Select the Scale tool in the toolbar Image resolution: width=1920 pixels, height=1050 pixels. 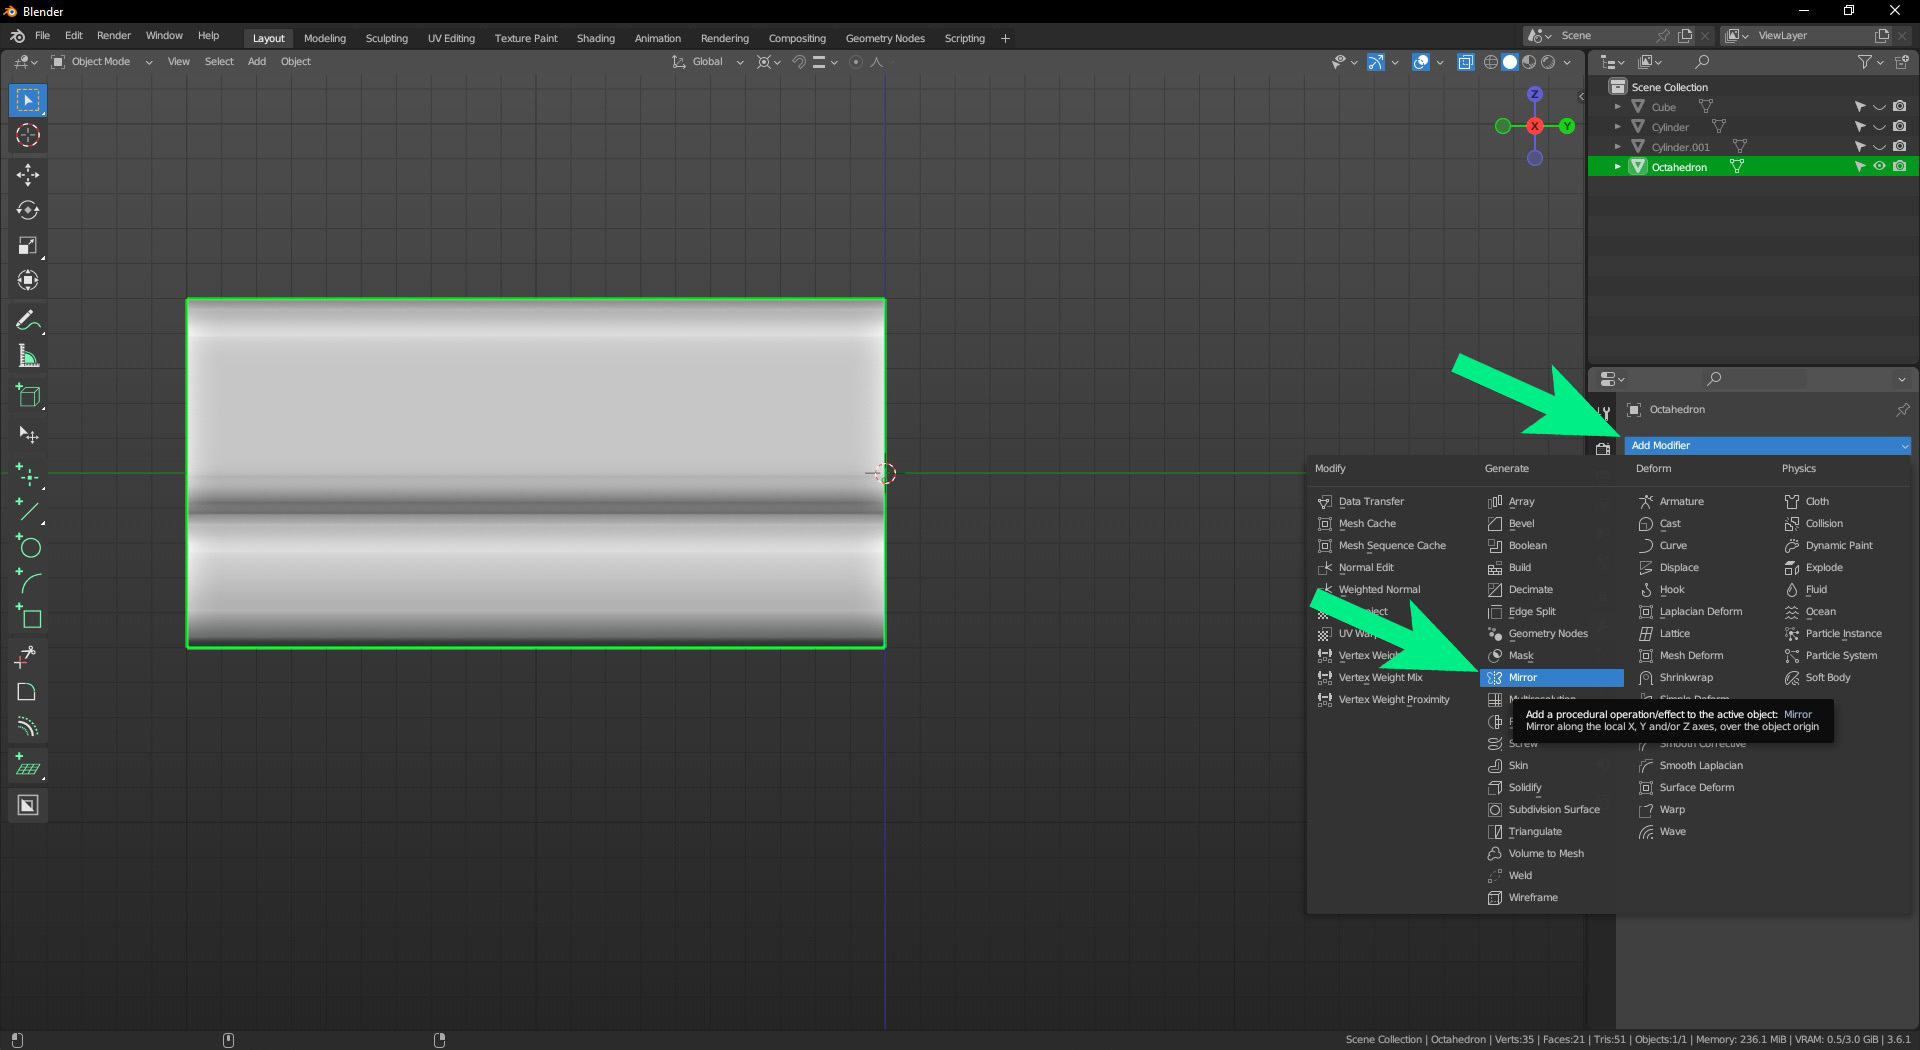coord(28,246)
